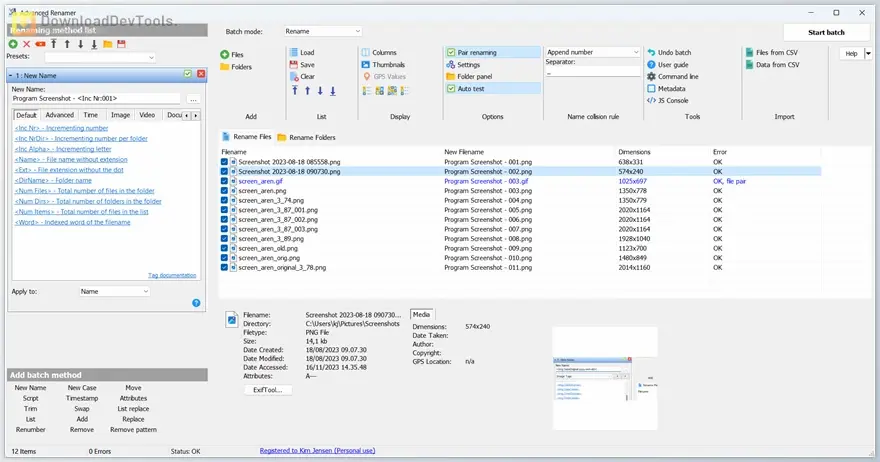880x462 pixels.
Task: Expand the Help dropdown arrow
Action: click(868, 54)
